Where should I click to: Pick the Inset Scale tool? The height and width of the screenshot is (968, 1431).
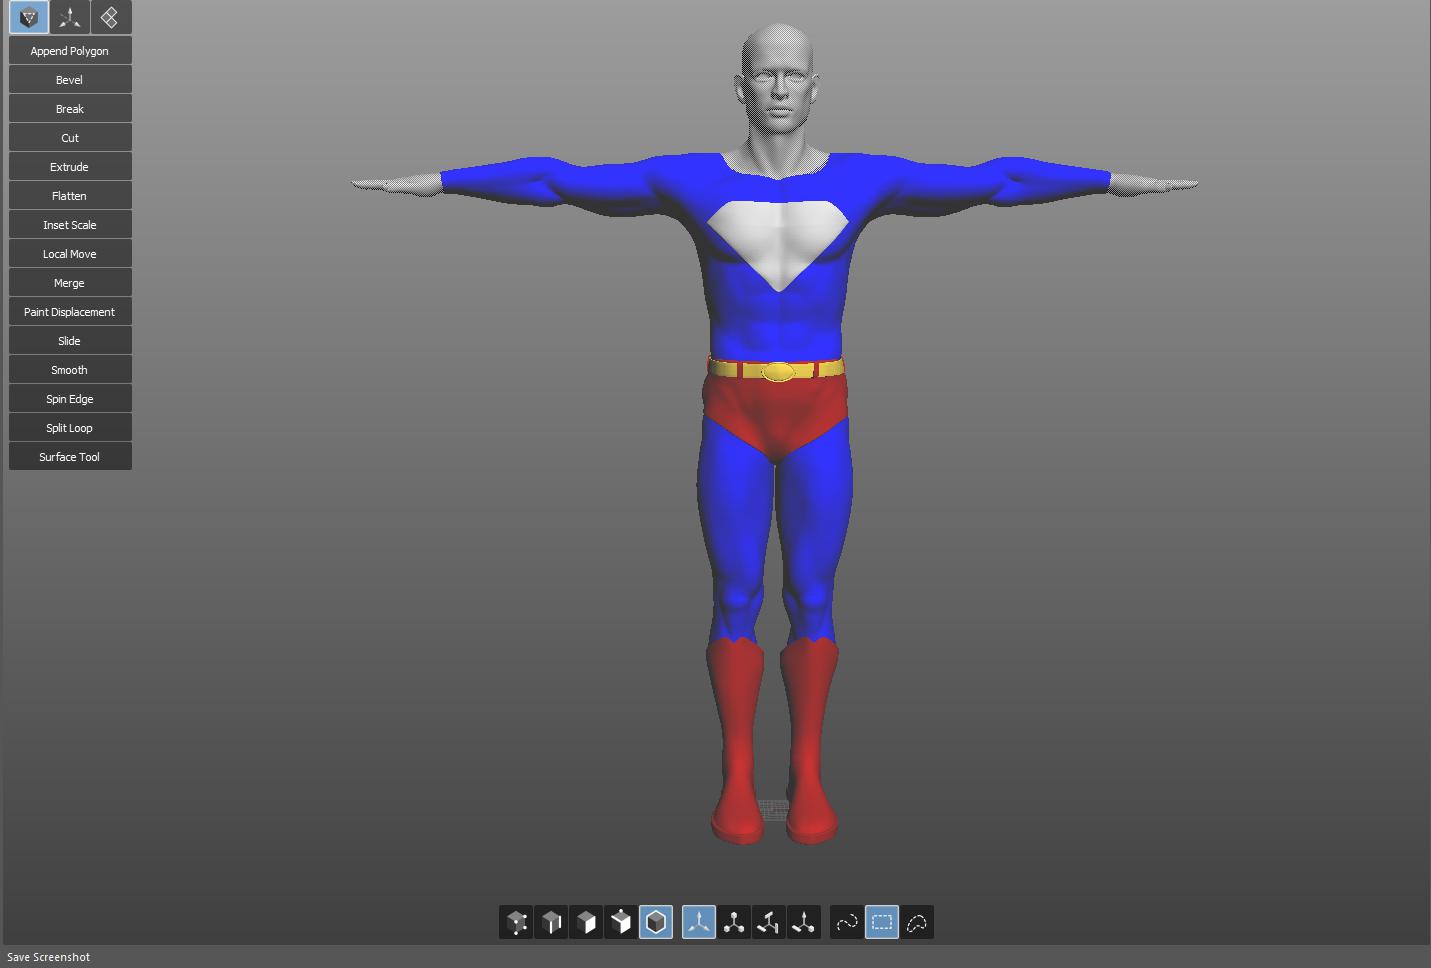[70, 225]
